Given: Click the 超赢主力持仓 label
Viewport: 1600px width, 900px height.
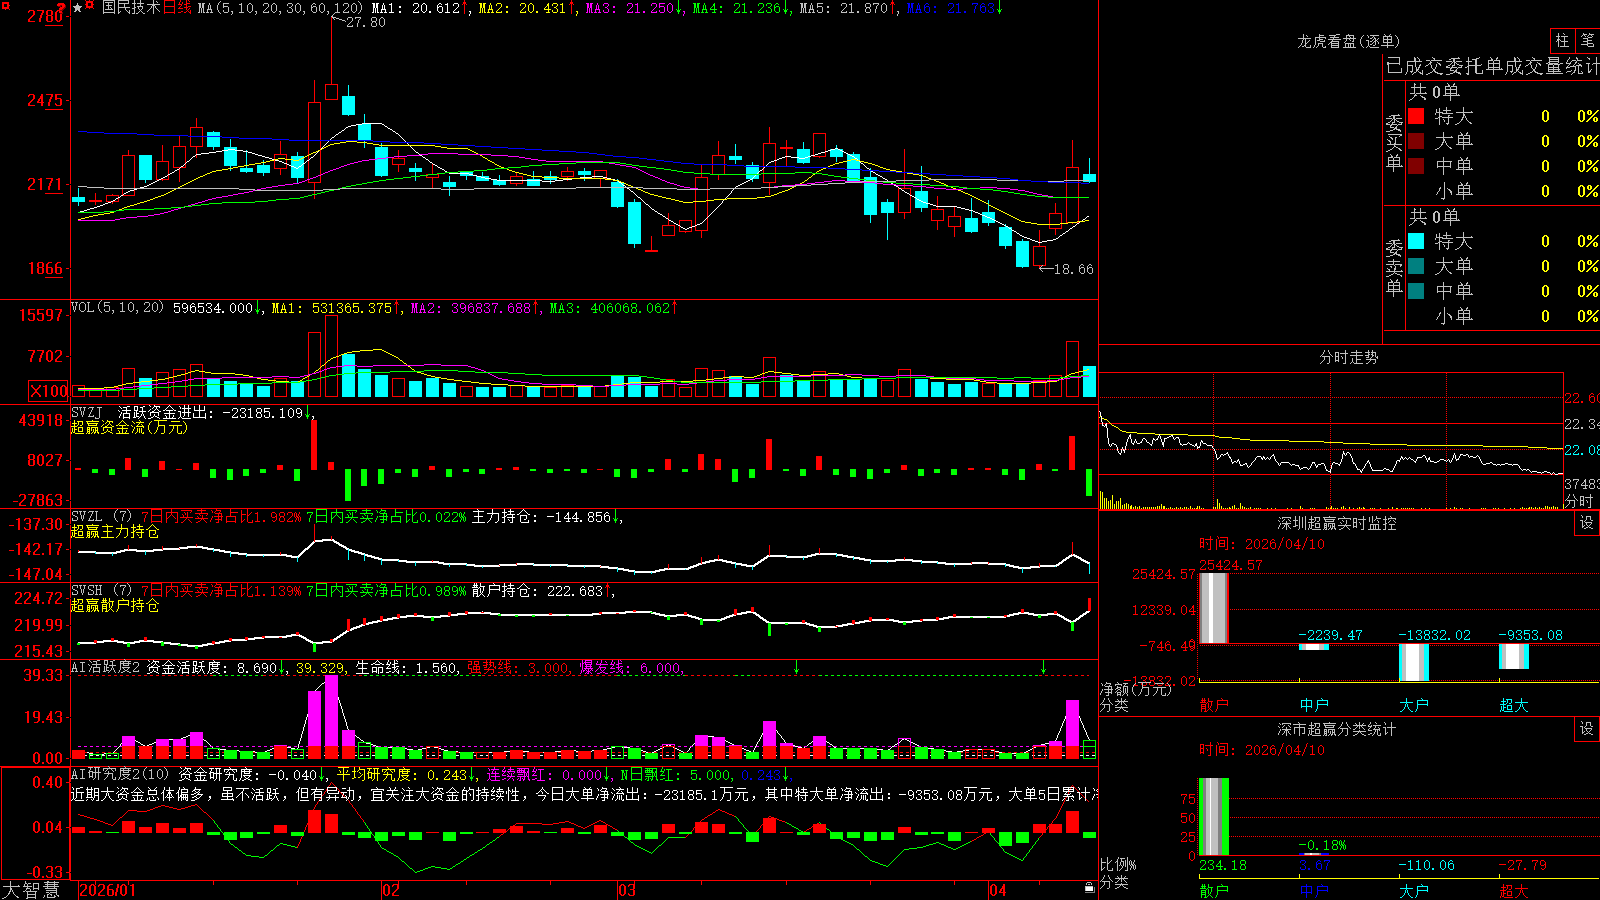Looking at the screenshot, I should (x=115, y=532).
